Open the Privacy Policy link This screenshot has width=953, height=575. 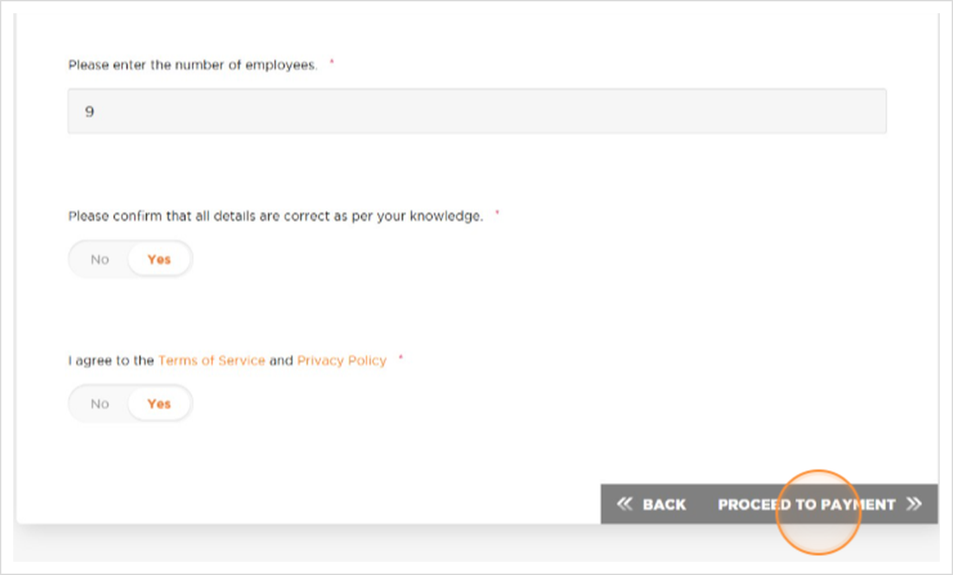342,360
